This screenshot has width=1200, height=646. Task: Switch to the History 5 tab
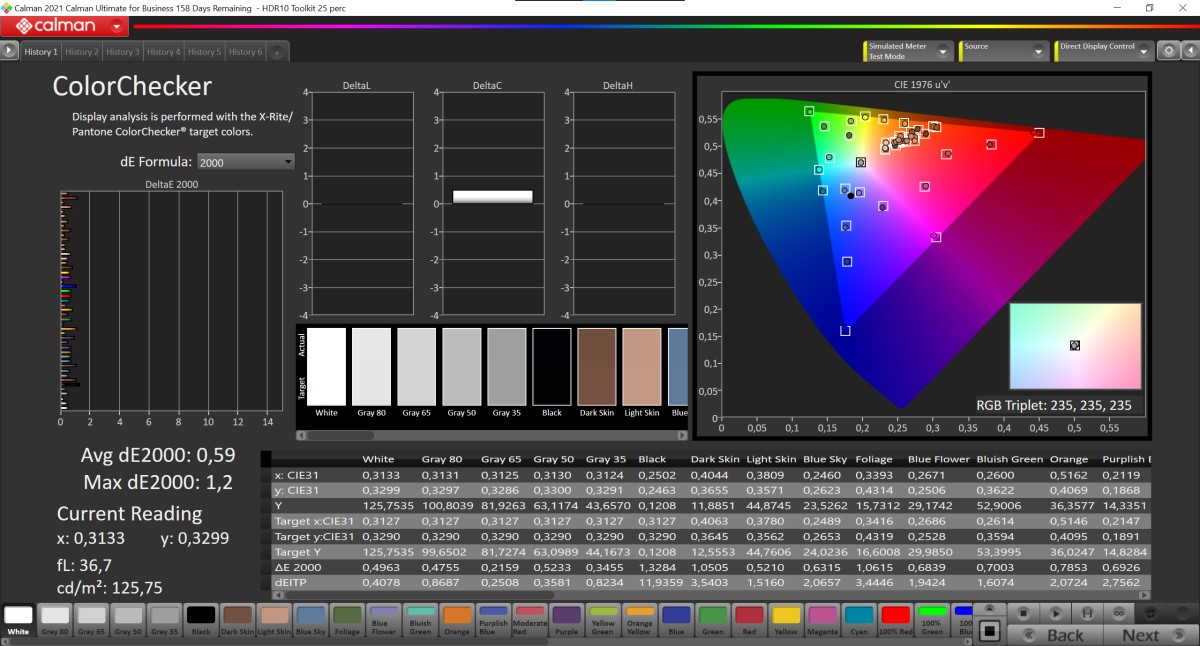203,52
